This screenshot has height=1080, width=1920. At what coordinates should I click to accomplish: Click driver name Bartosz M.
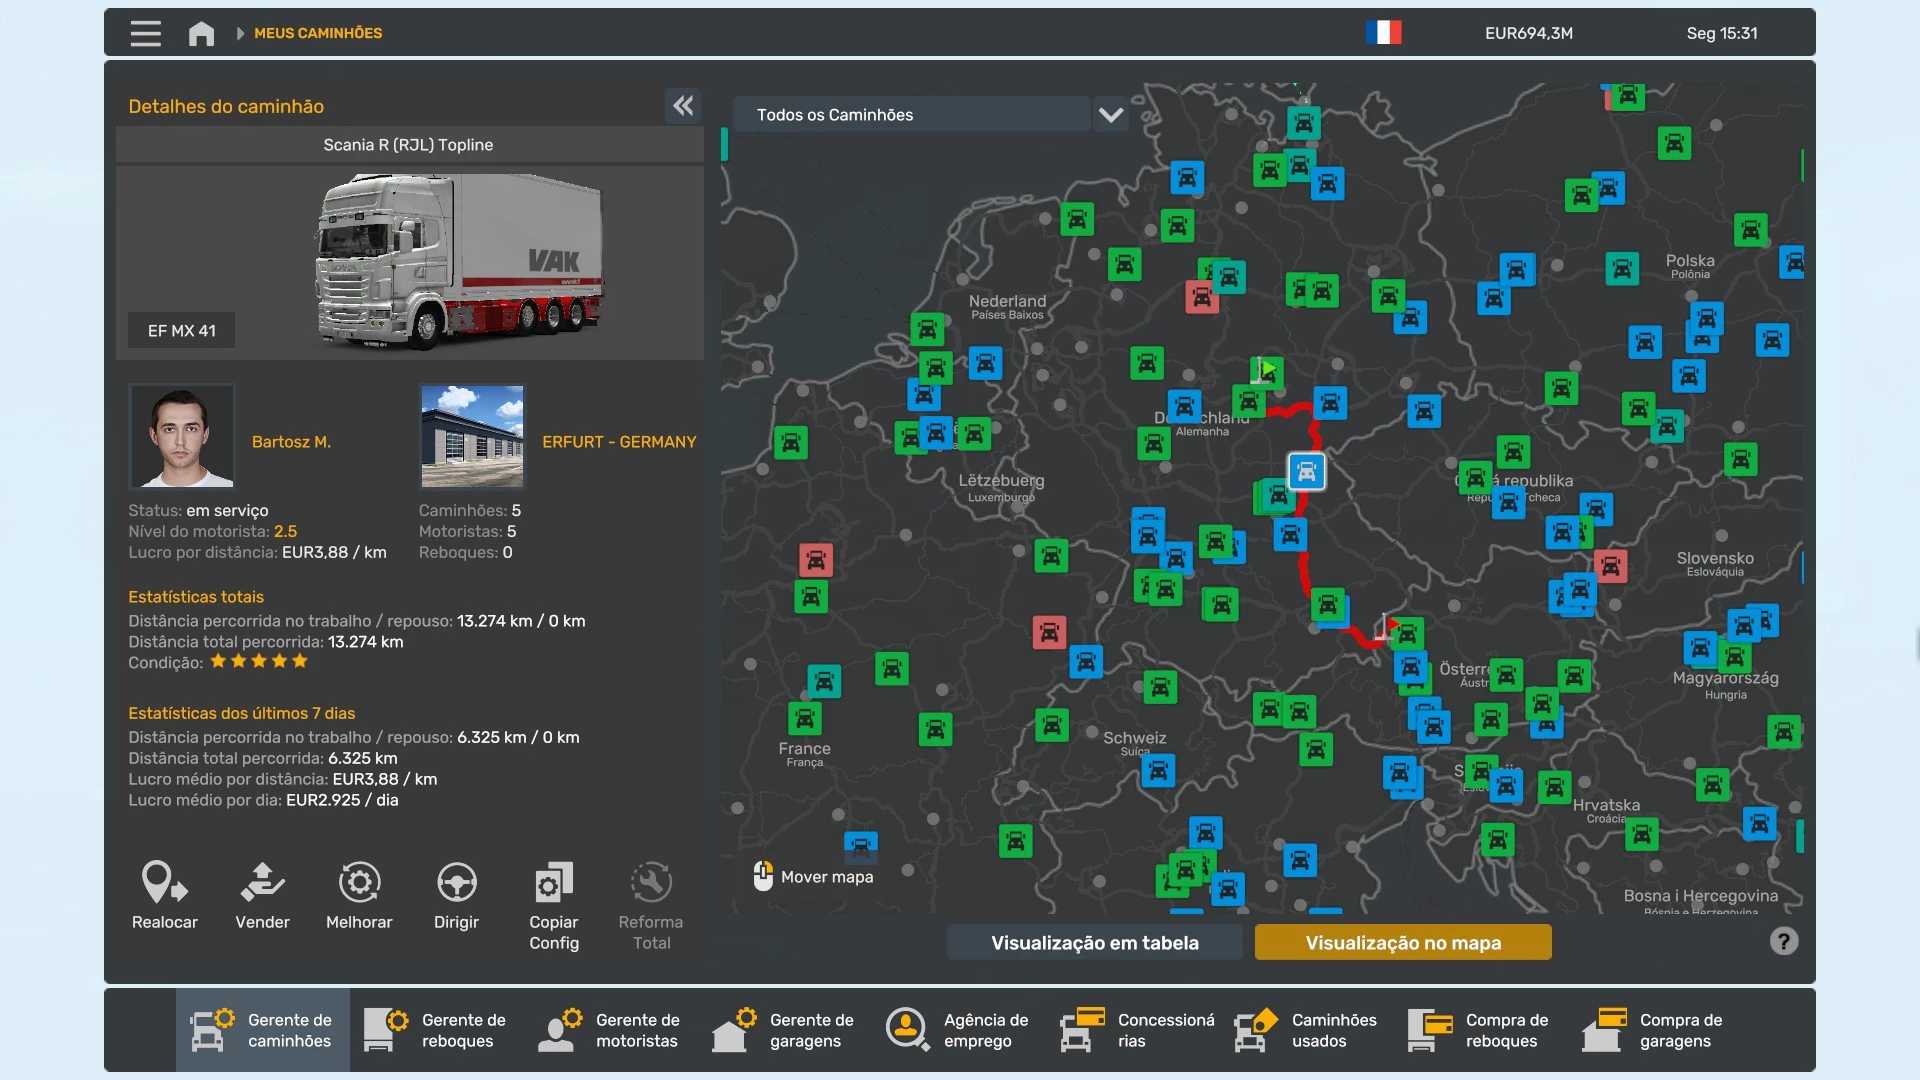291,441
